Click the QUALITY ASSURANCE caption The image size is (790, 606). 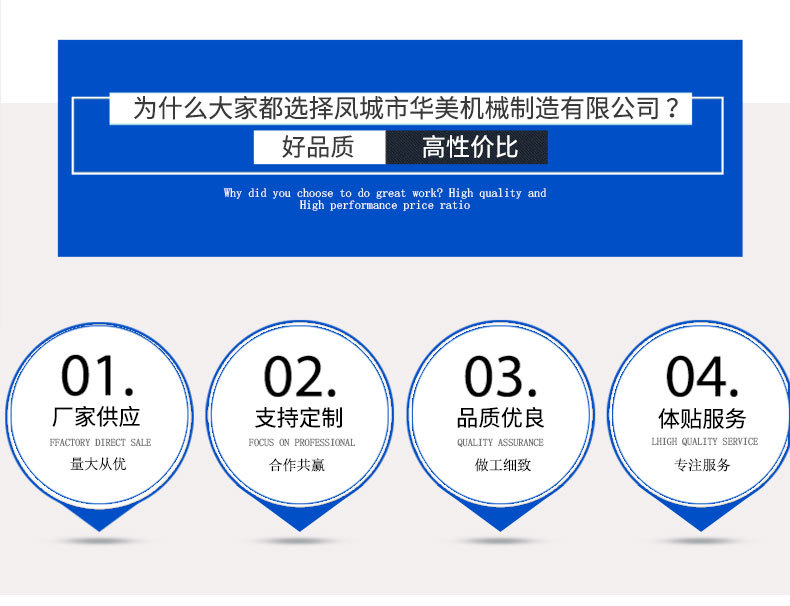pos(500,442)
